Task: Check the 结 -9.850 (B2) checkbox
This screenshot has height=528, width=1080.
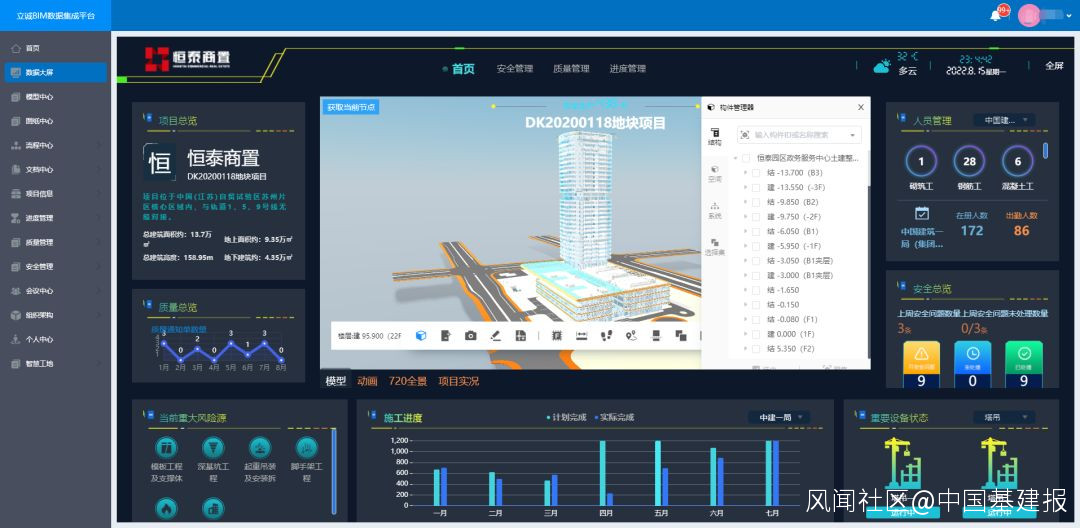Action: click(756, 202)
